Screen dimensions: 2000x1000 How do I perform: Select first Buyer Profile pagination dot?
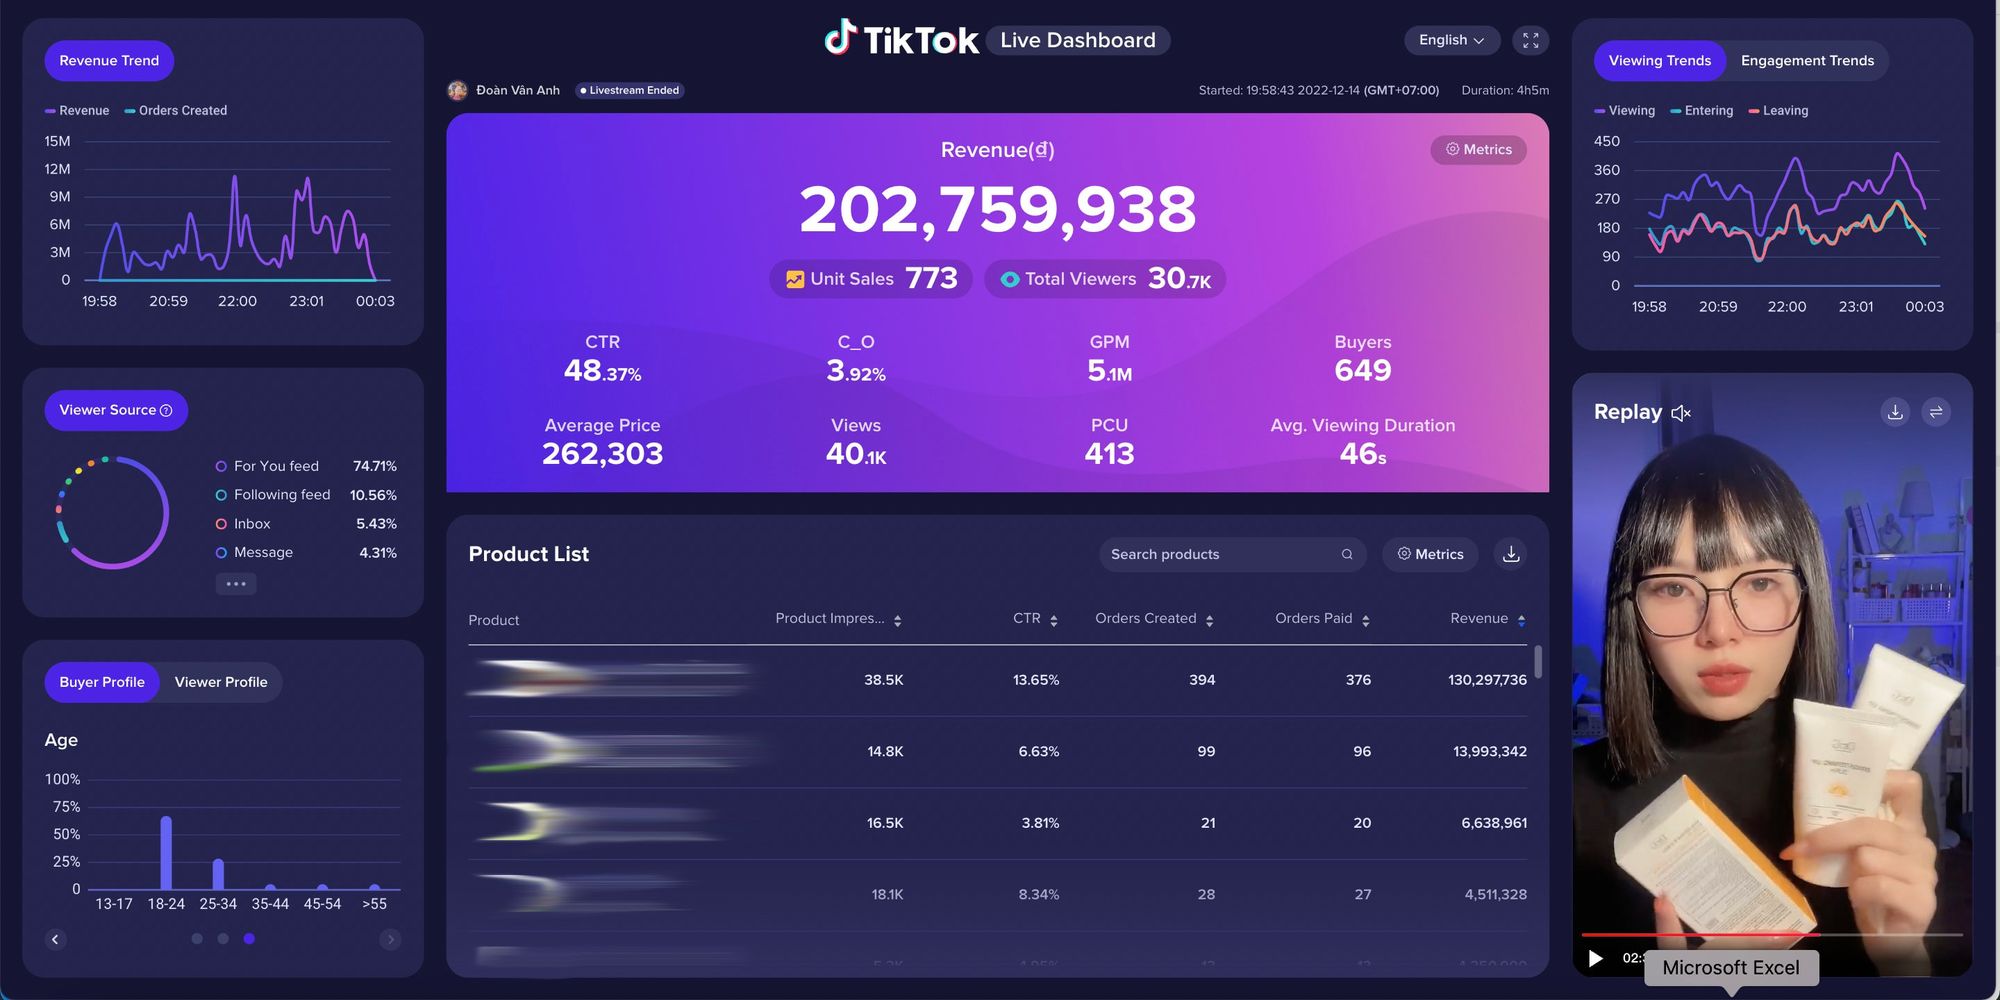pos(197,939)
